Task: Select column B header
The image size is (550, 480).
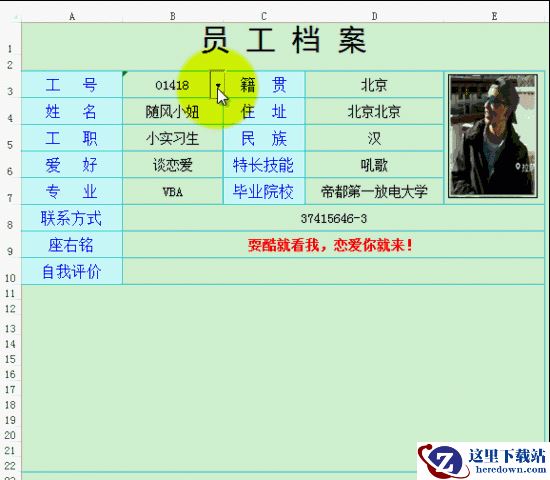Action: point(173,16)
